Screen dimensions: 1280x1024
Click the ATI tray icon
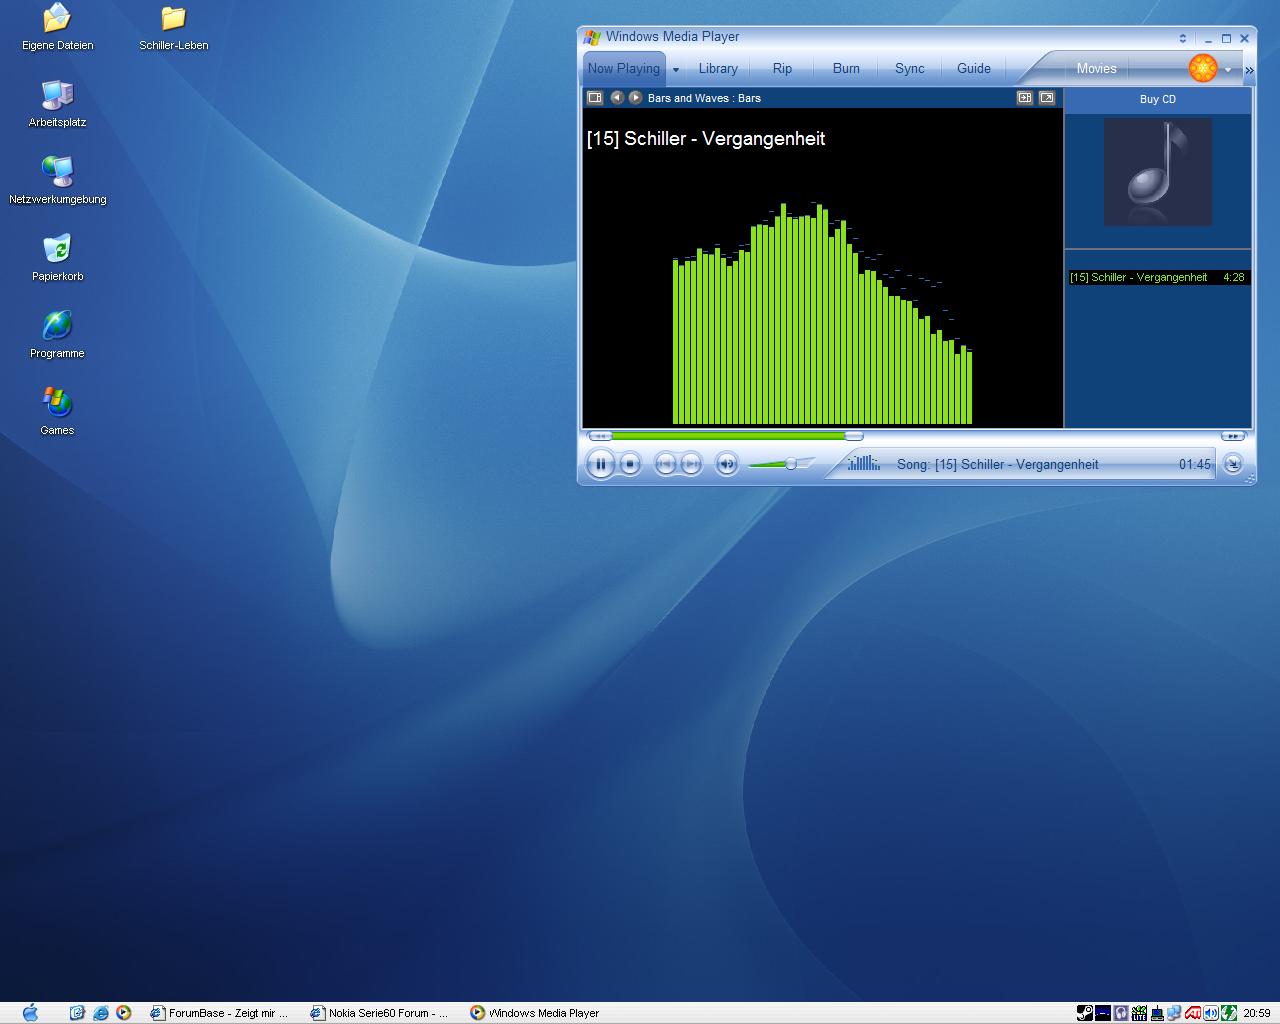pos(1193,1013)
